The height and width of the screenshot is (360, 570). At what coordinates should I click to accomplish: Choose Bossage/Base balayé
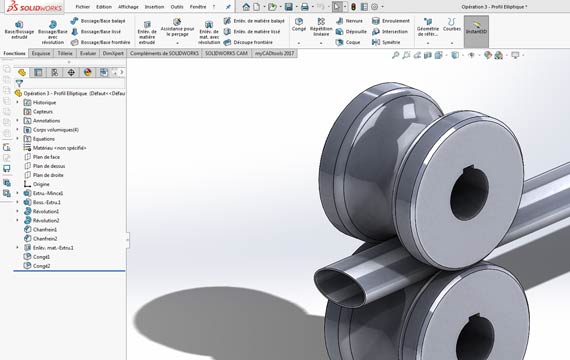pyautogui.click(x=98, y=21)
